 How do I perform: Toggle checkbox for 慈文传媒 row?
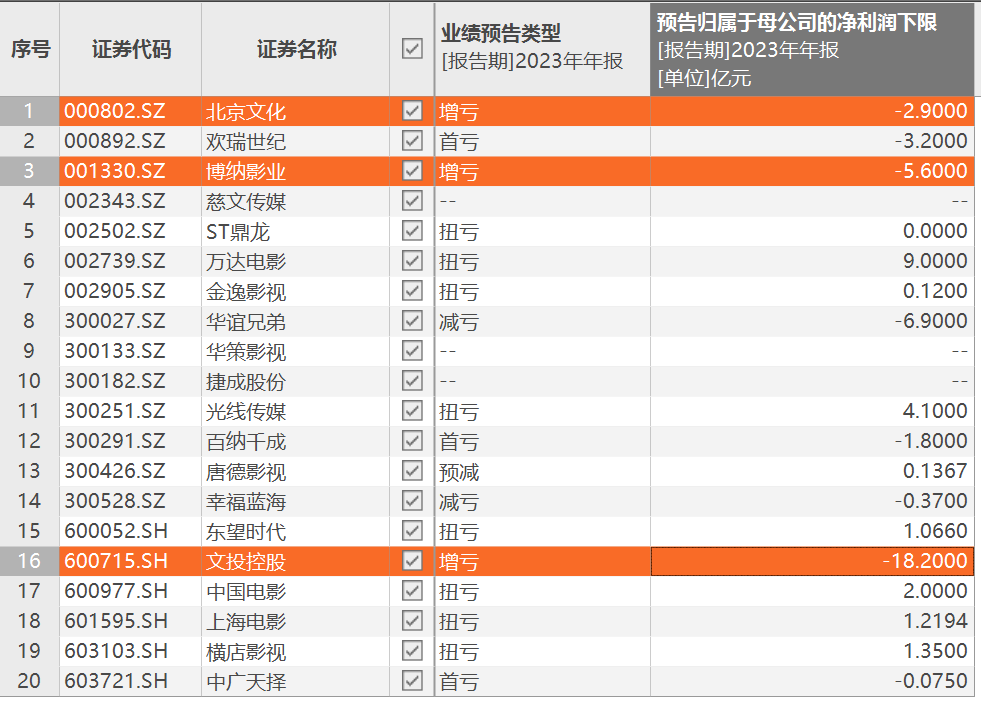tap(412, 201)
